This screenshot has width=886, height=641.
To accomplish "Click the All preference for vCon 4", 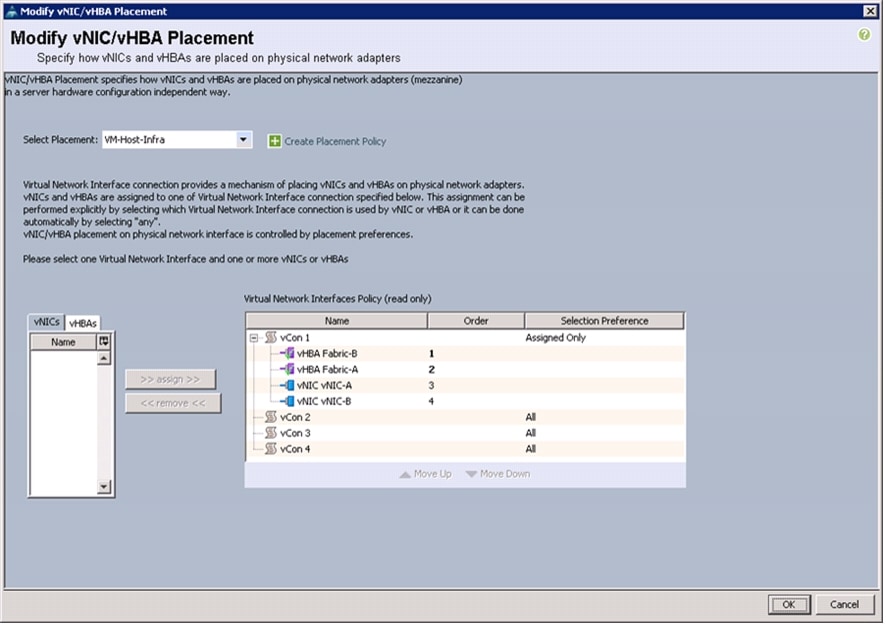I will pos(531,449).
